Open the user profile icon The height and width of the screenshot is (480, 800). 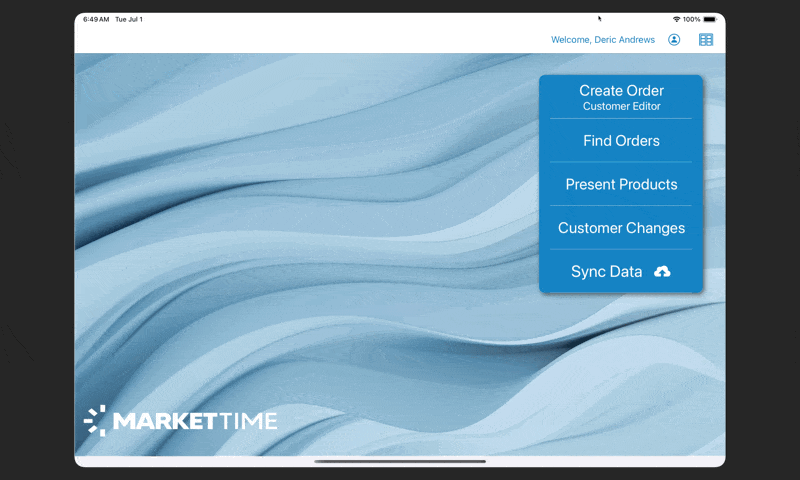click(674, 40)
